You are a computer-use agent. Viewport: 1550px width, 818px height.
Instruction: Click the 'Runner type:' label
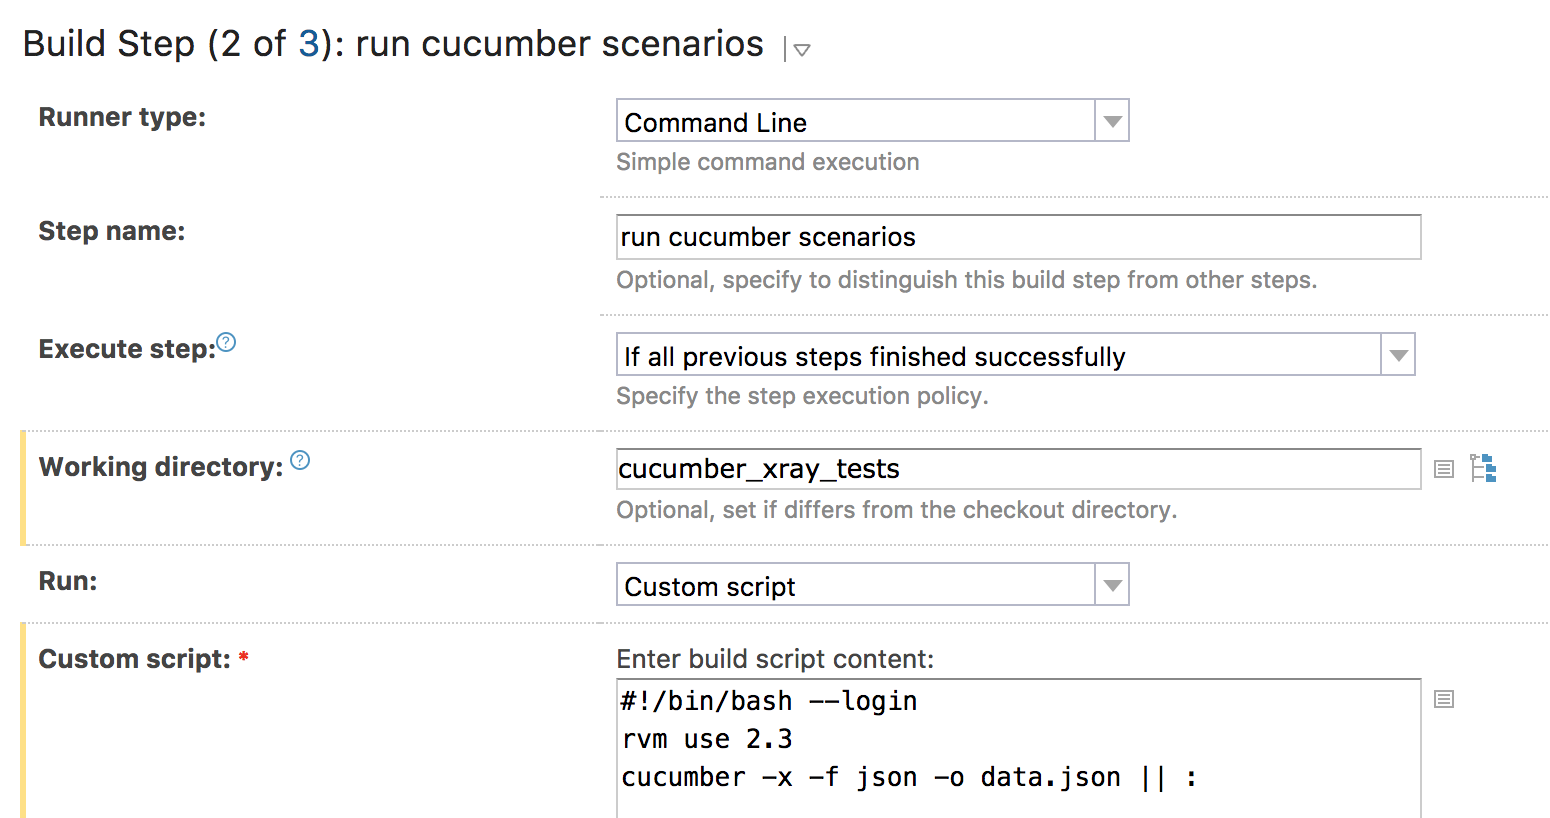(x=122, y=117)
